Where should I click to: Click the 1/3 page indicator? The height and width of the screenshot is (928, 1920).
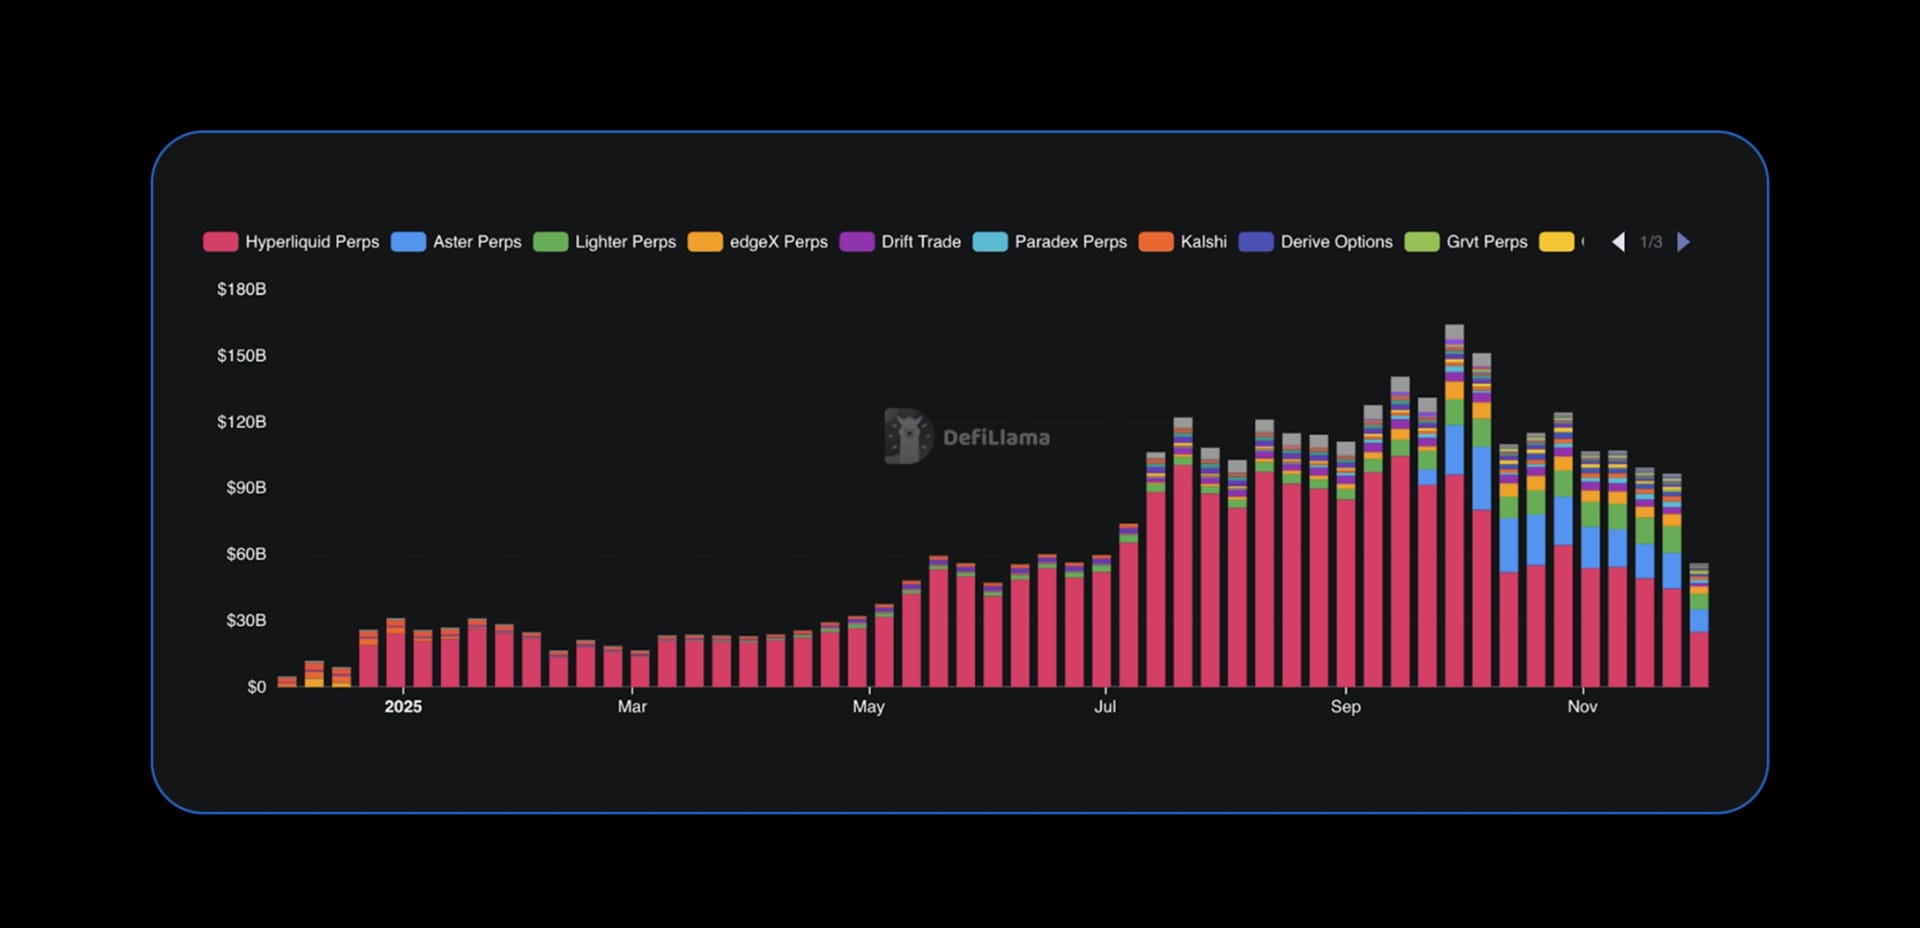tap(1651, 241)
